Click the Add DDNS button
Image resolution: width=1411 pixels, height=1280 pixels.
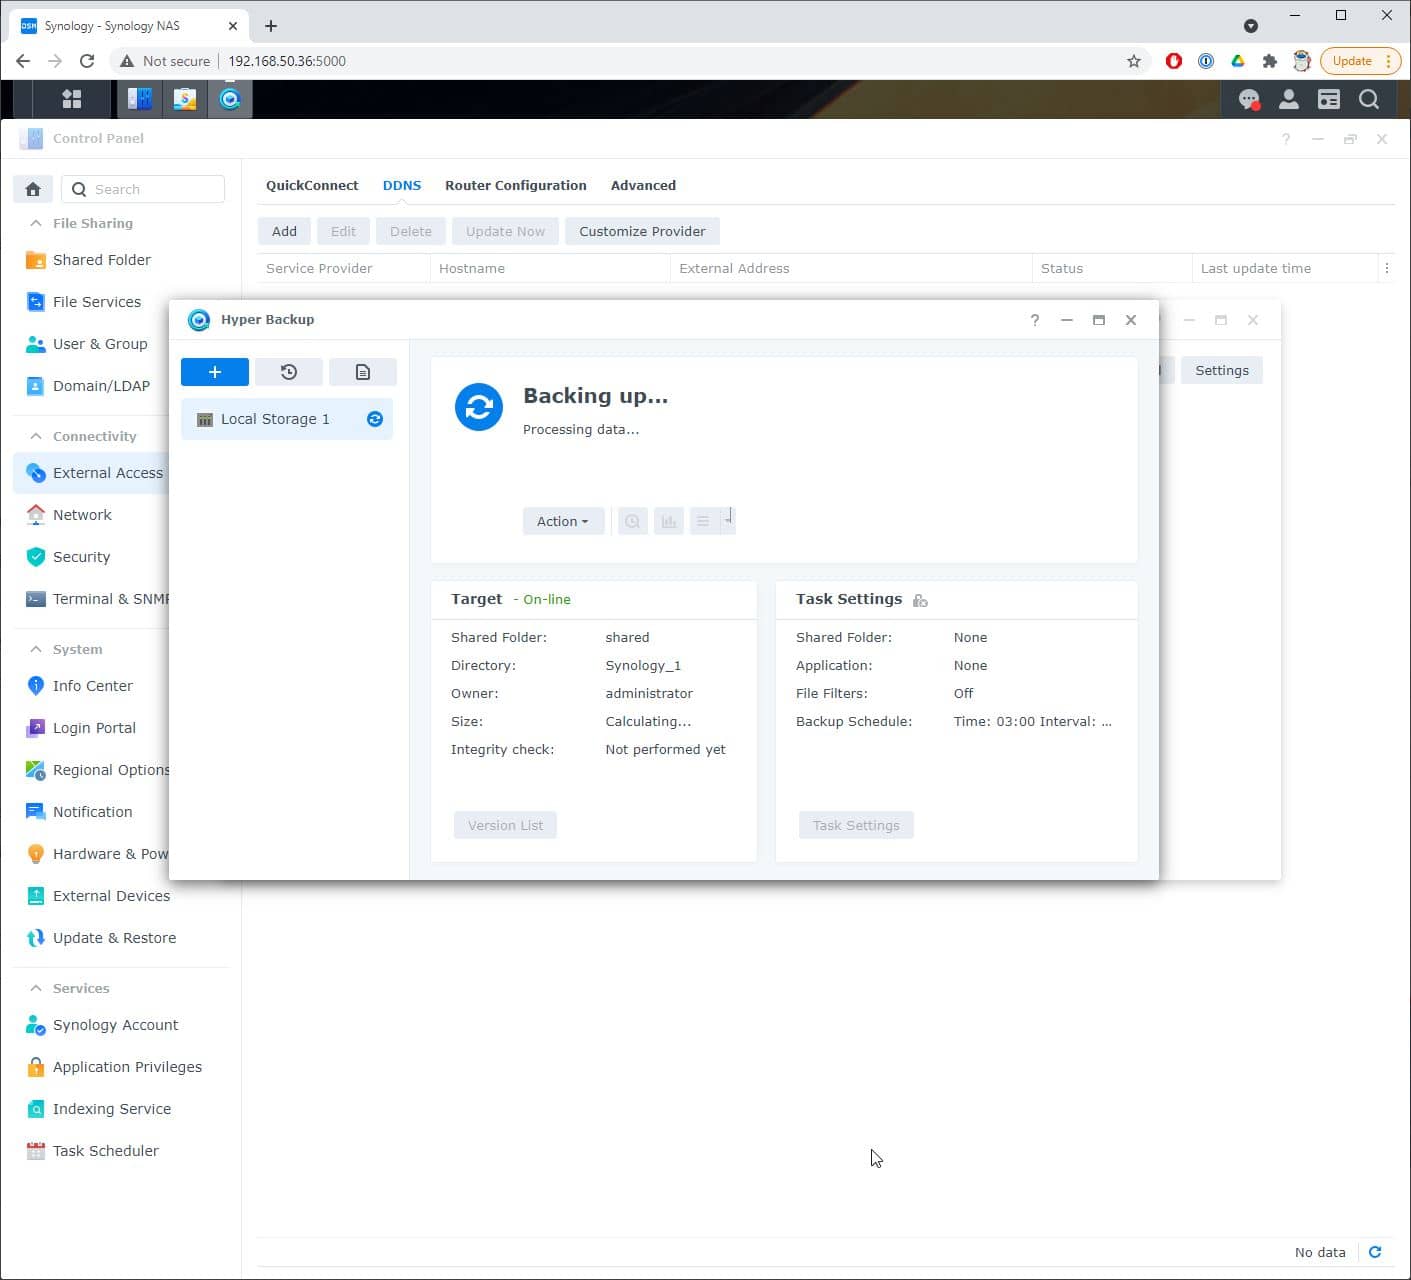coord(284,231)
